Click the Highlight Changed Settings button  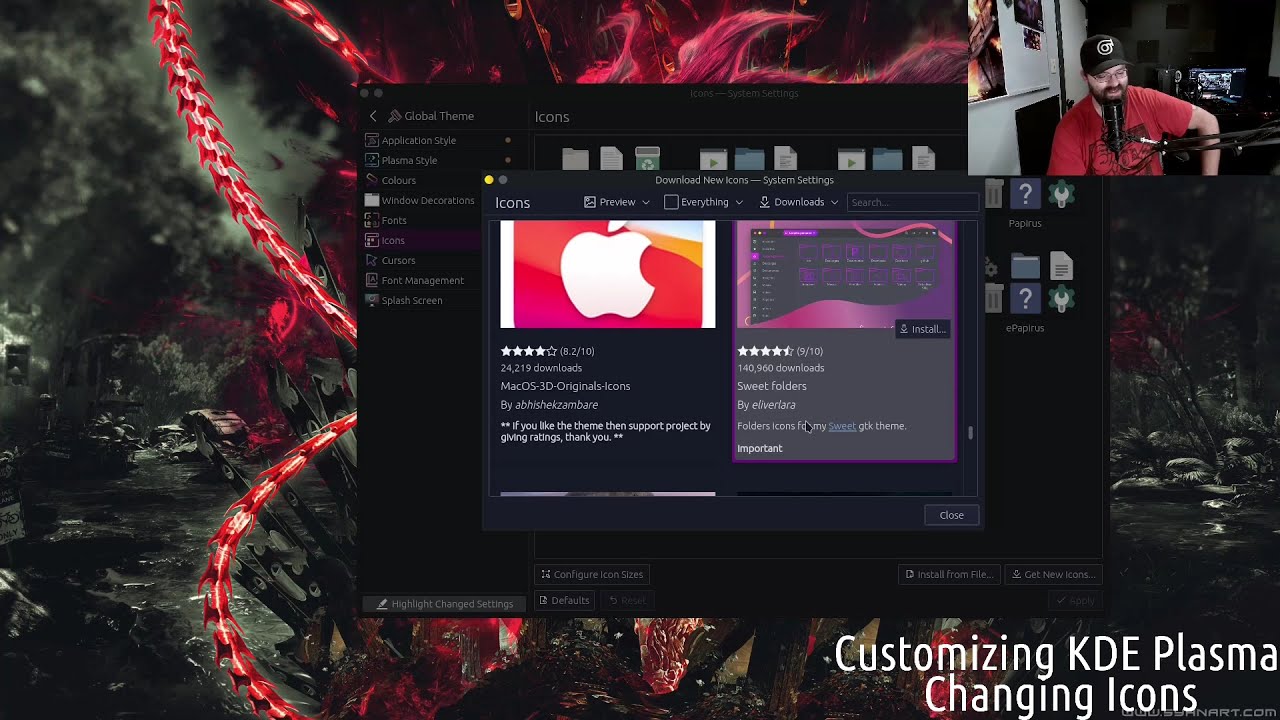(x=445, y=604)
